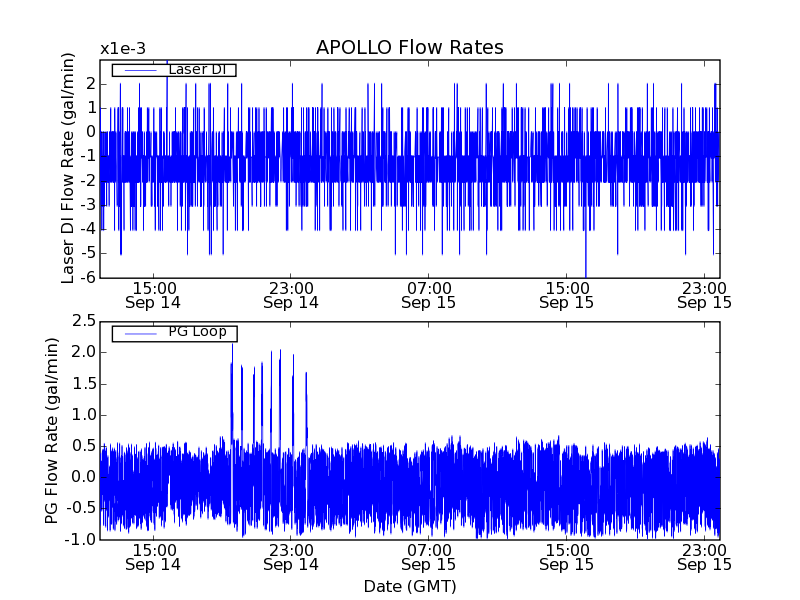
Task: Click the deepest dip reaching -6 in Laser DI plot
Action: (586, 272)
